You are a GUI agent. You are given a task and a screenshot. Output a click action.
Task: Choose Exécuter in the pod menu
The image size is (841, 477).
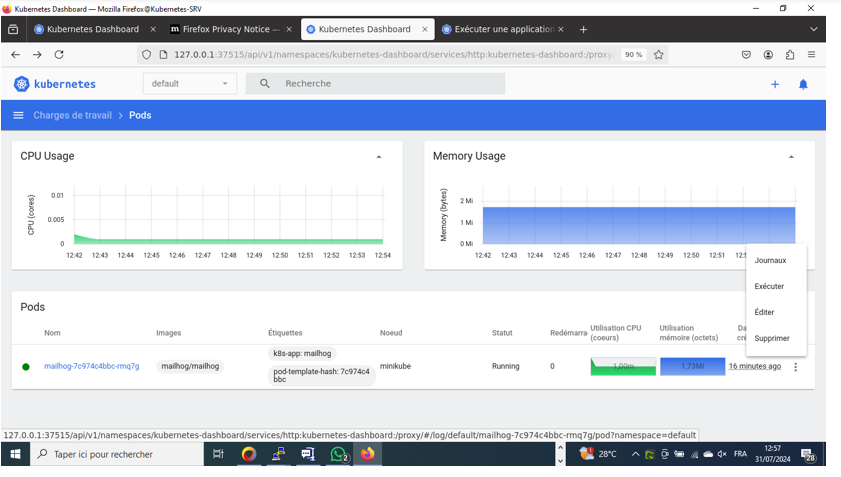click(x=769, y=286)
